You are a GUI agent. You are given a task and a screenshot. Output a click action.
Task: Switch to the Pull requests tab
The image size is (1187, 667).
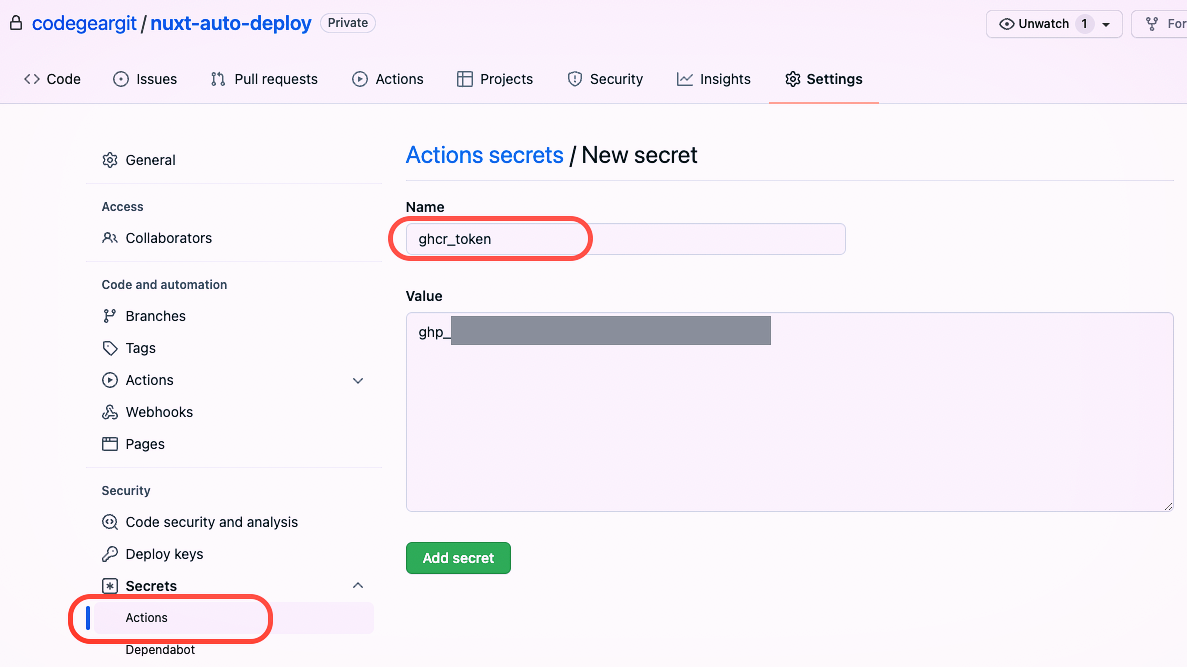(264, 79)
